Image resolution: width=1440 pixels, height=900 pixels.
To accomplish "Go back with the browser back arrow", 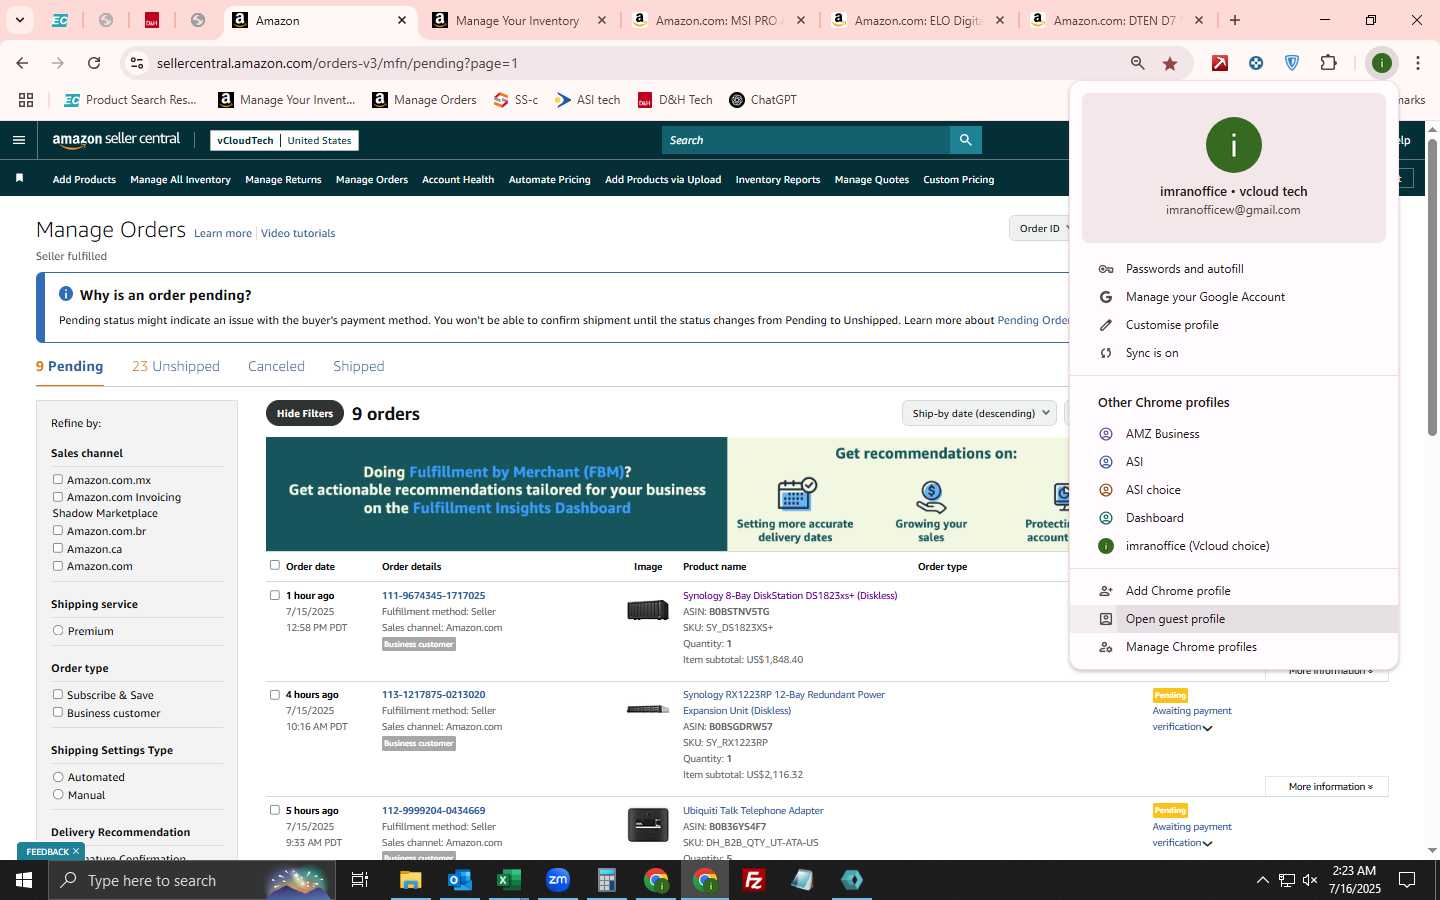I will (22, 63).
